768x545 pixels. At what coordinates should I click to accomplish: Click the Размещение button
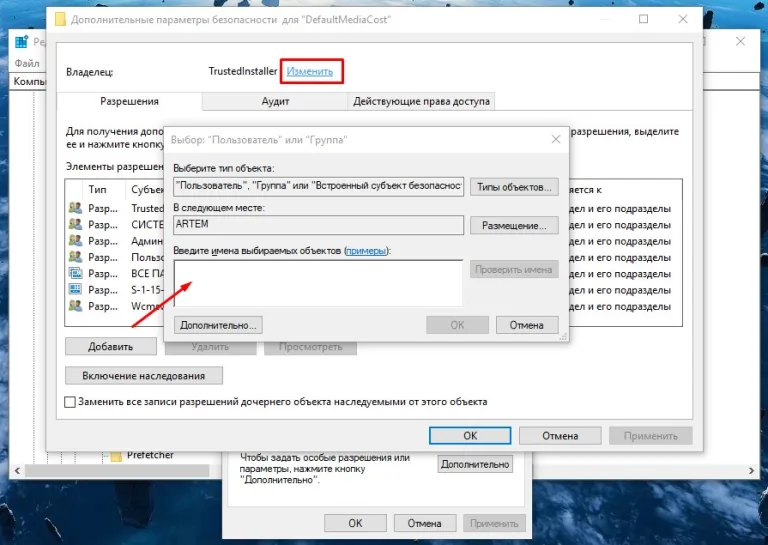pos(514,226)
